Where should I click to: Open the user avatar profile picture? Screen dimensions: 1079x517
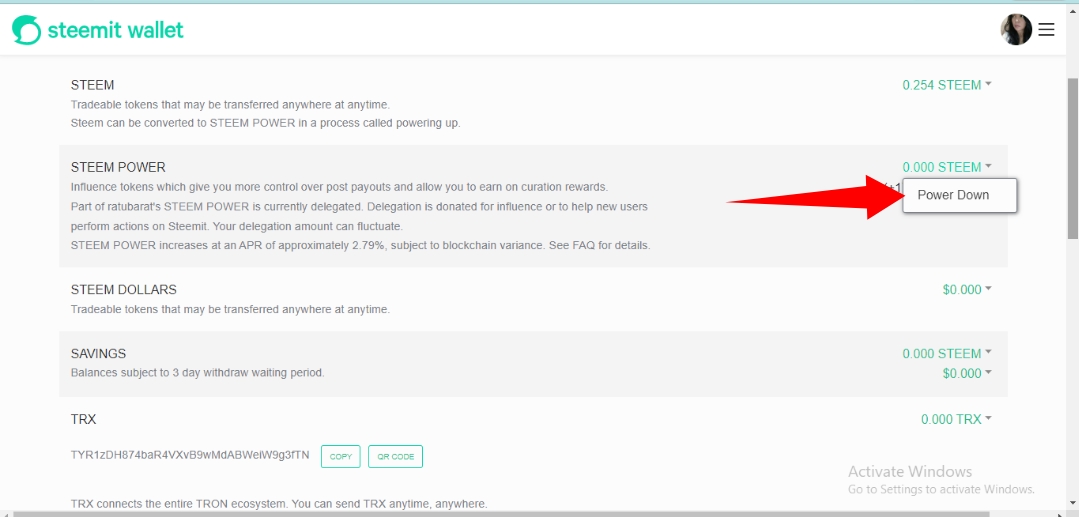[1016, 30]
